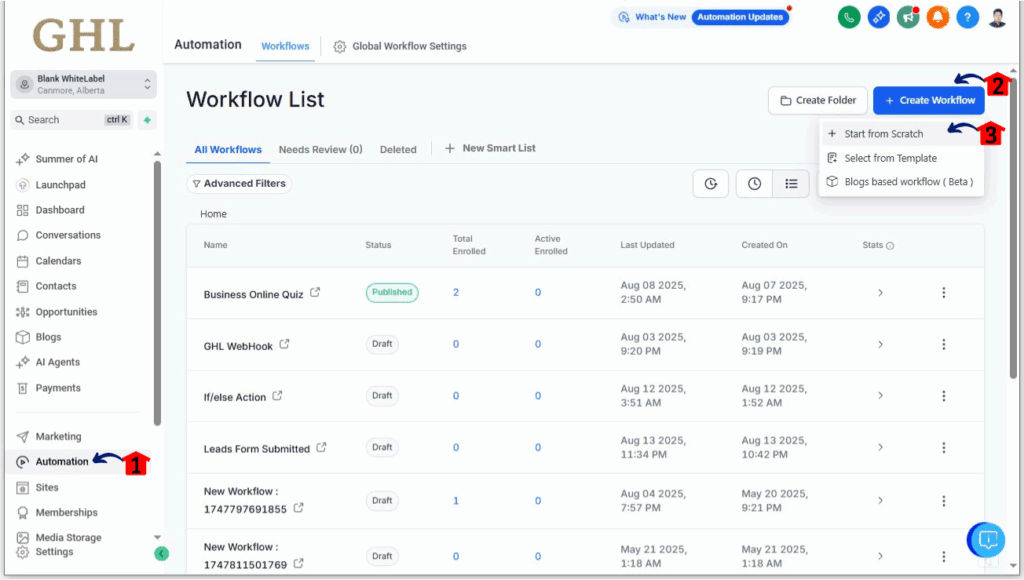The width and height of the screenshot is (1024, 580).
Task: Open Opportunities in the sidebar
Action: [x=66, y=312]
